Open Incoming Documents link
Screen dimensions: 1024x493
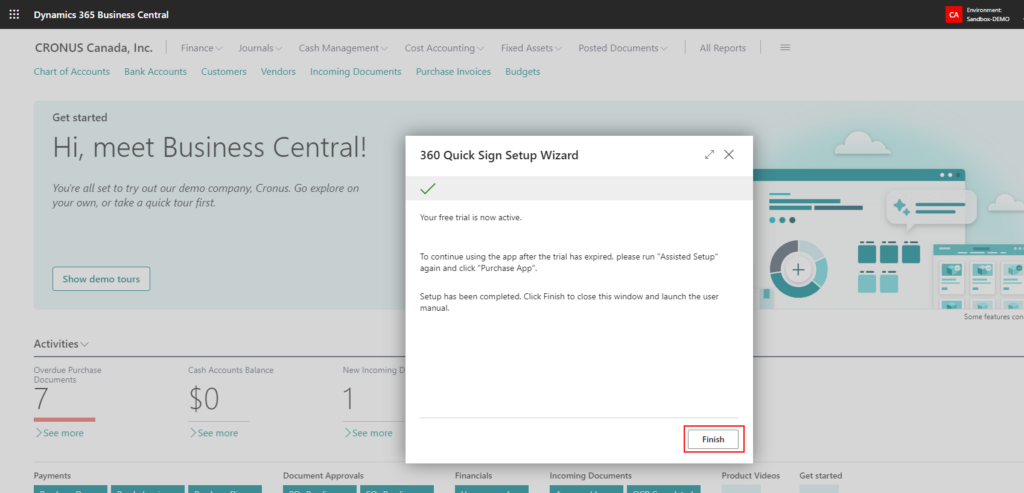tap(355, 72)
